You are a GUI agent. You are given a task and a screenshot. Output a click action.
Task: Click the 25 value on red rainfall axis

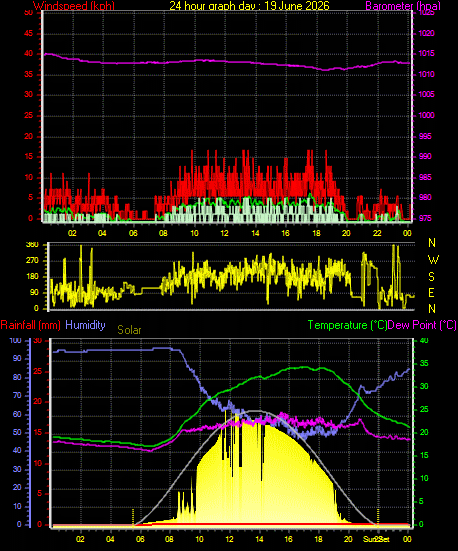pyautogui.click(x=37, y=371)
